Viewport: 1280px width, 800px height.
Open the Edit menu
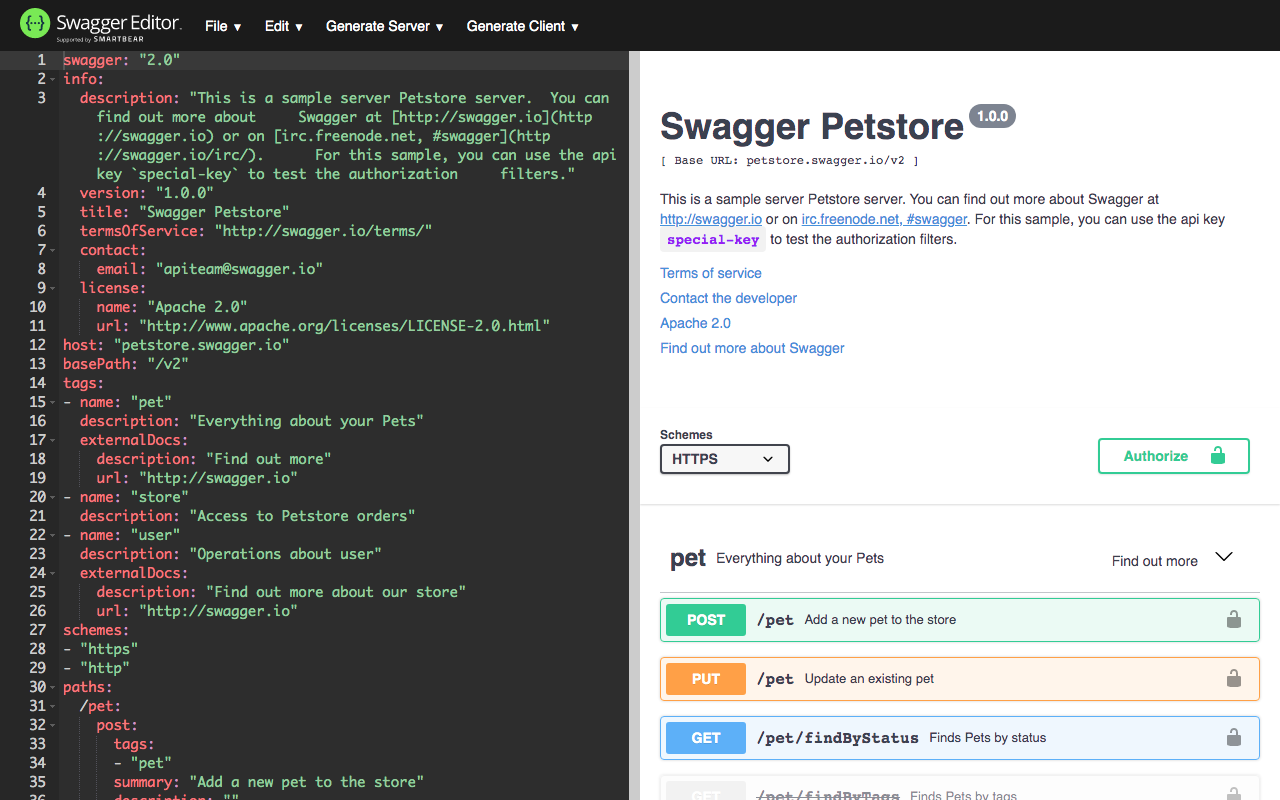pos(282,26)
